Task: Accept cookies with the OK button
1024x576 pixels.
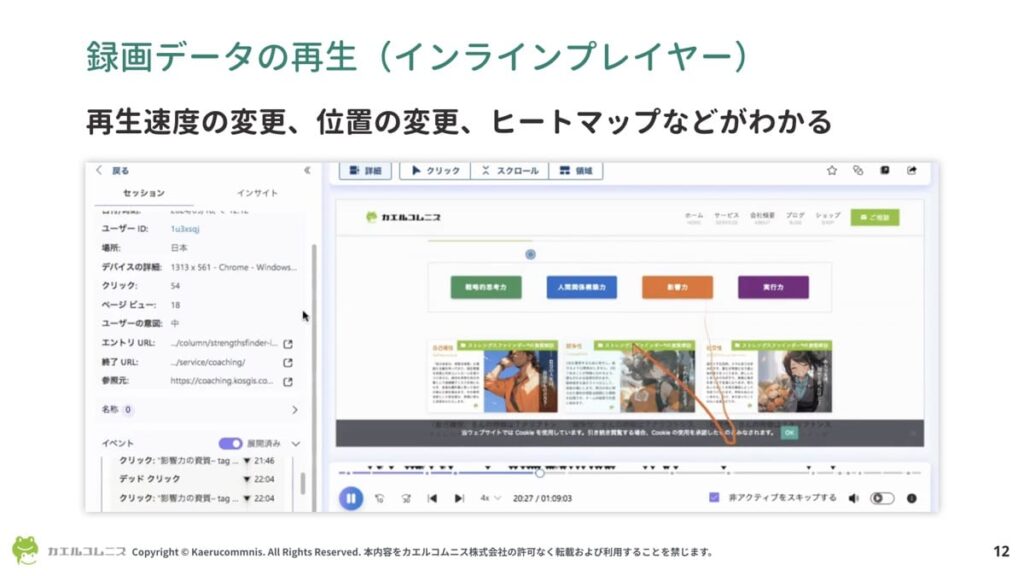Action: [x=789, y=432]
